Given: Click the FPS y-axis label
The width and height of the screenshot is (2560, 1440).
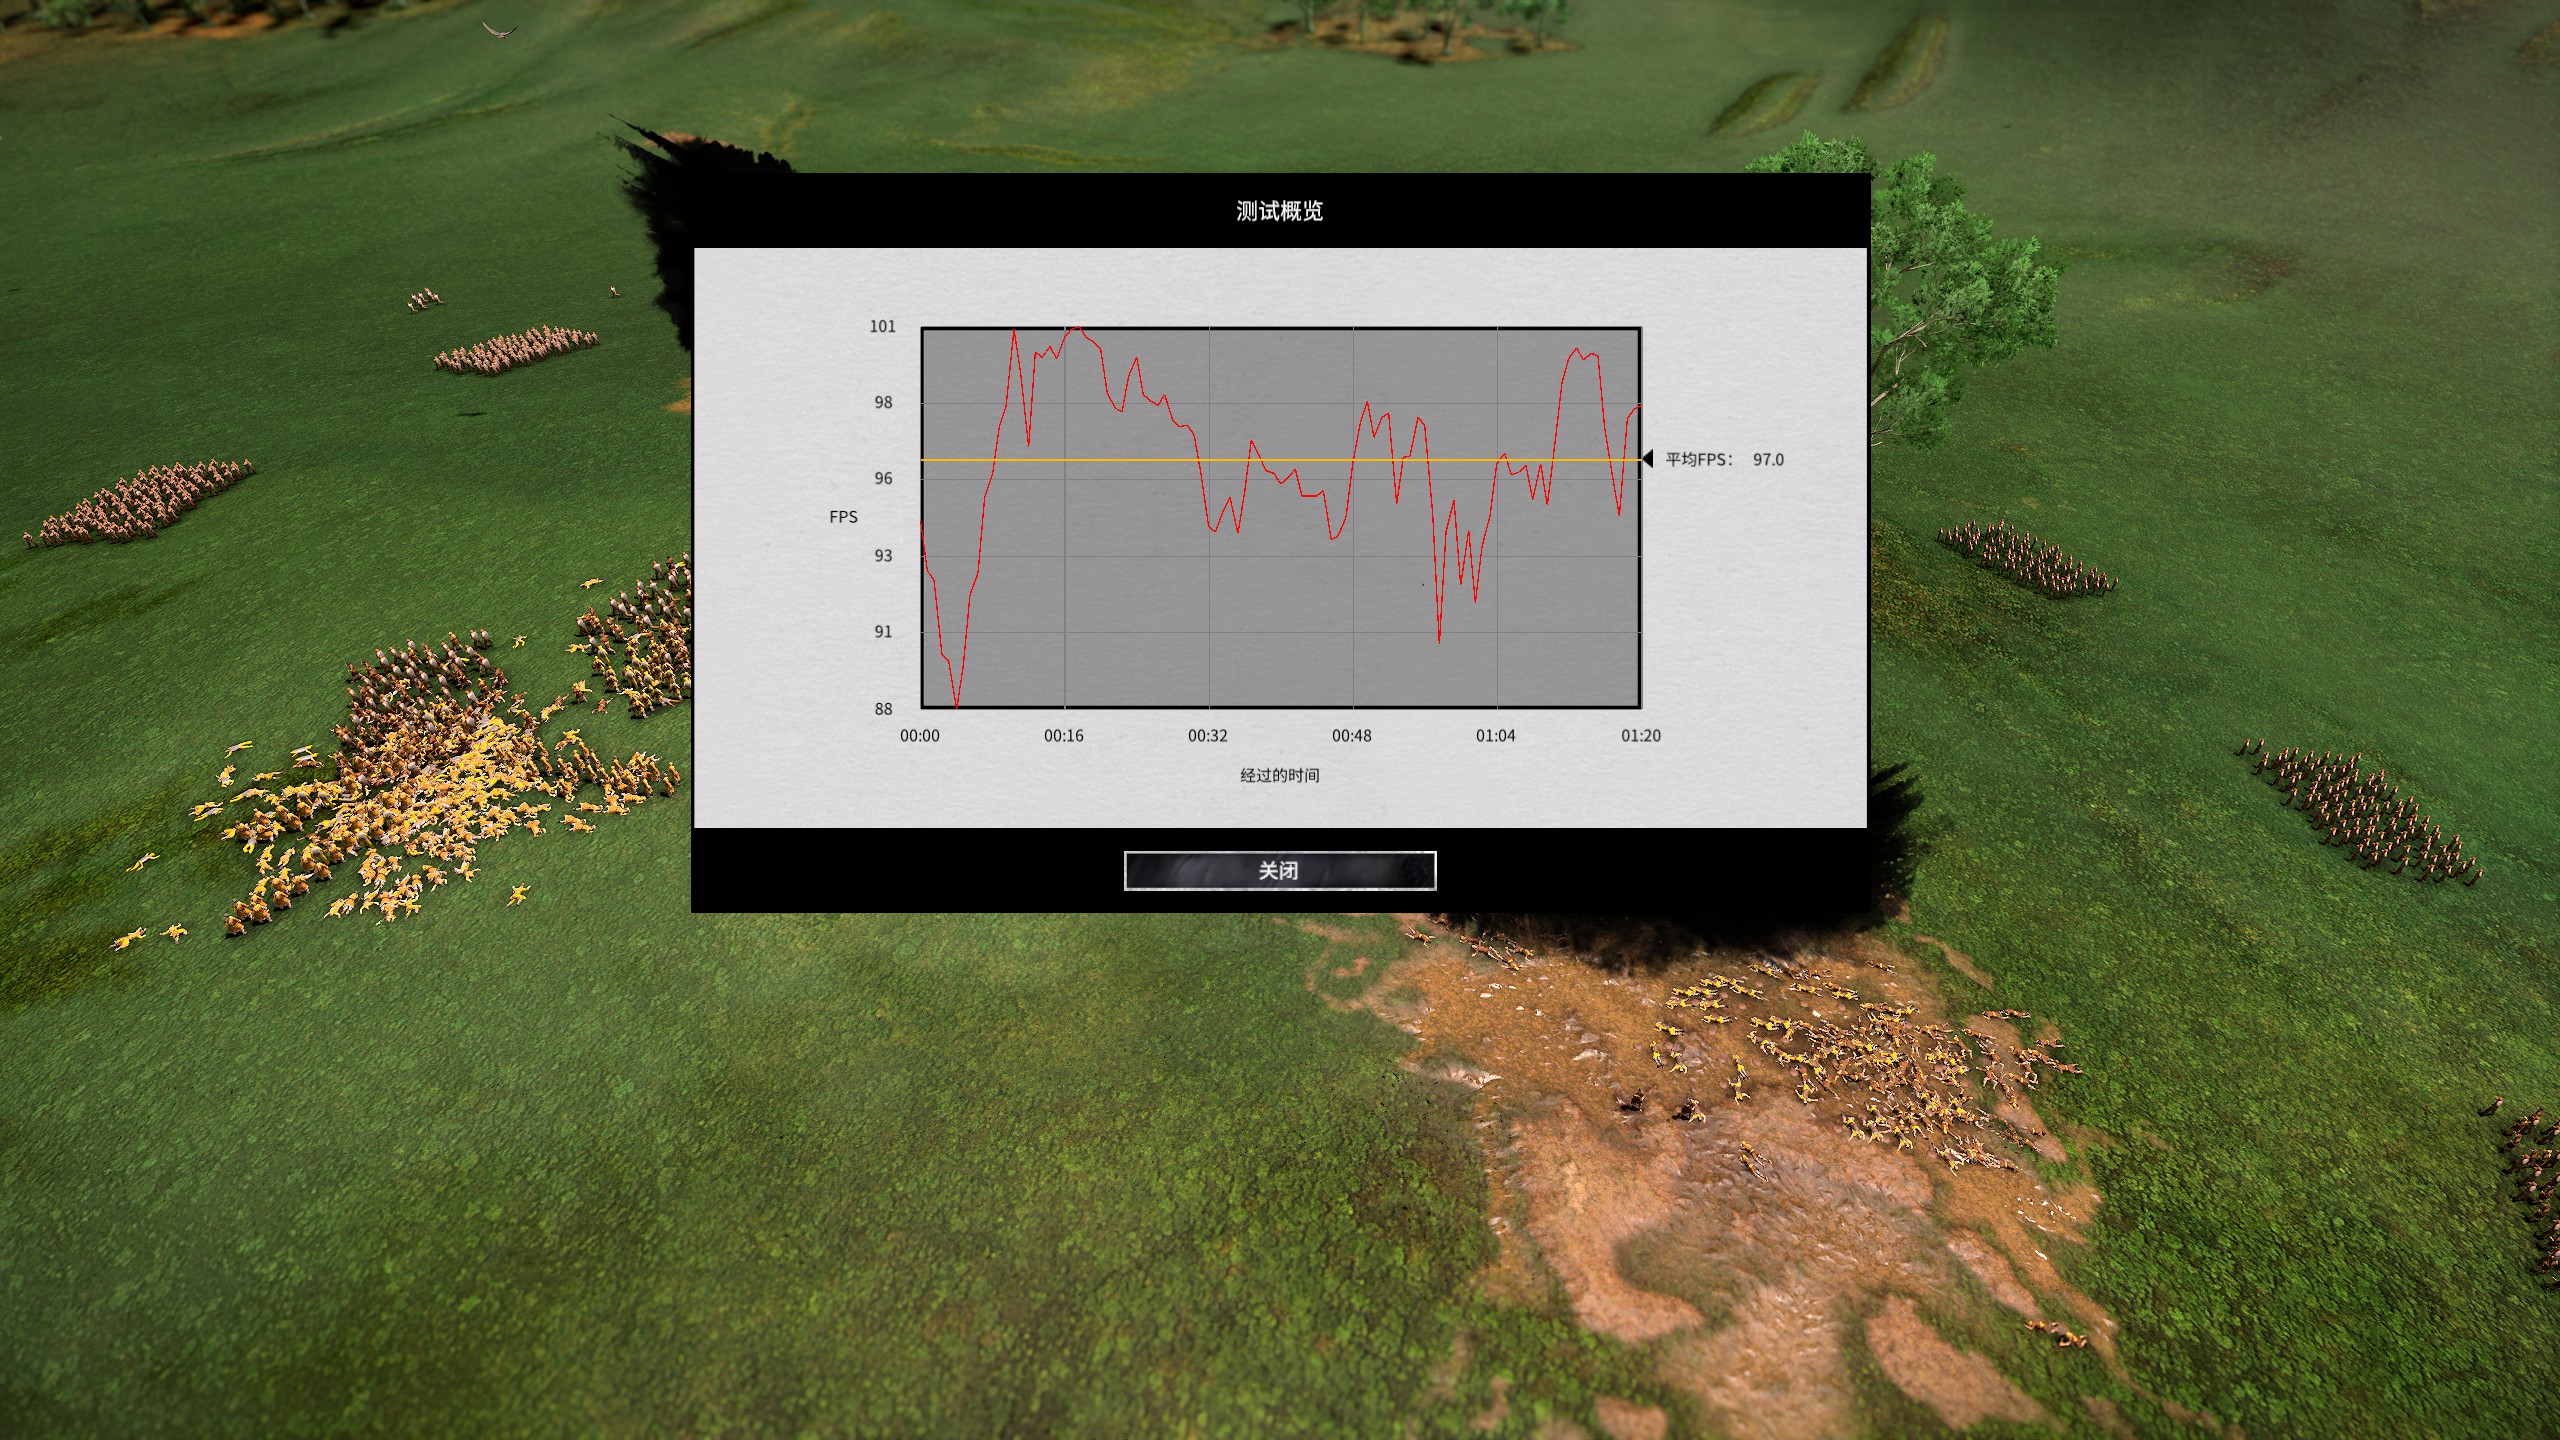Looking at the screenshot, I should pyautogui.click(x=843, y=517).
